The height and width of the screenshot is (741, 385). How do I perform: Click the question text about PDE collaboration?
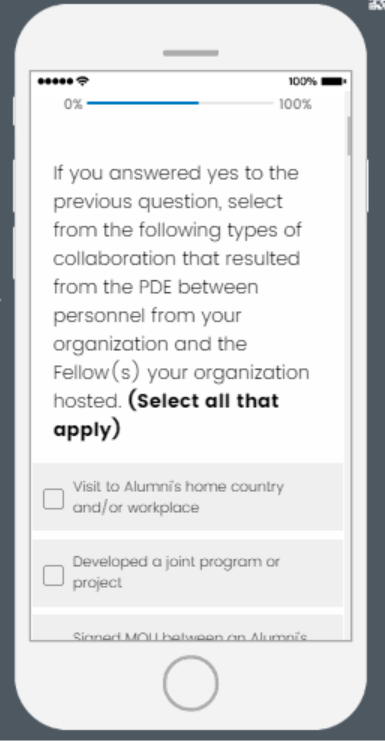(181, 301)
